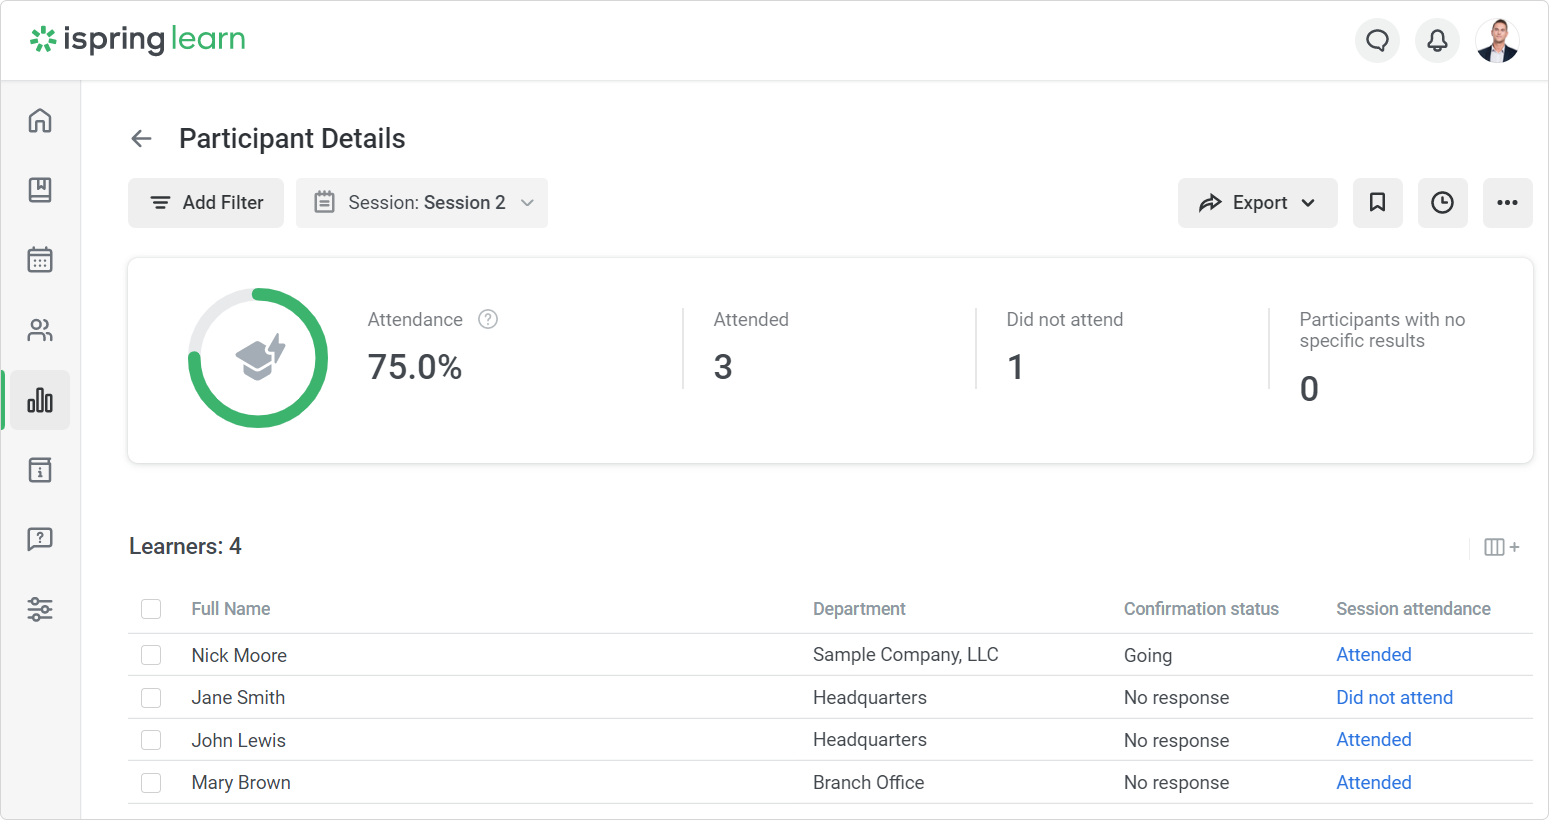Click the attendance progress ring chart
Image resolution: width=1549 pixels, height=820 pixels.
pos(258,358)
